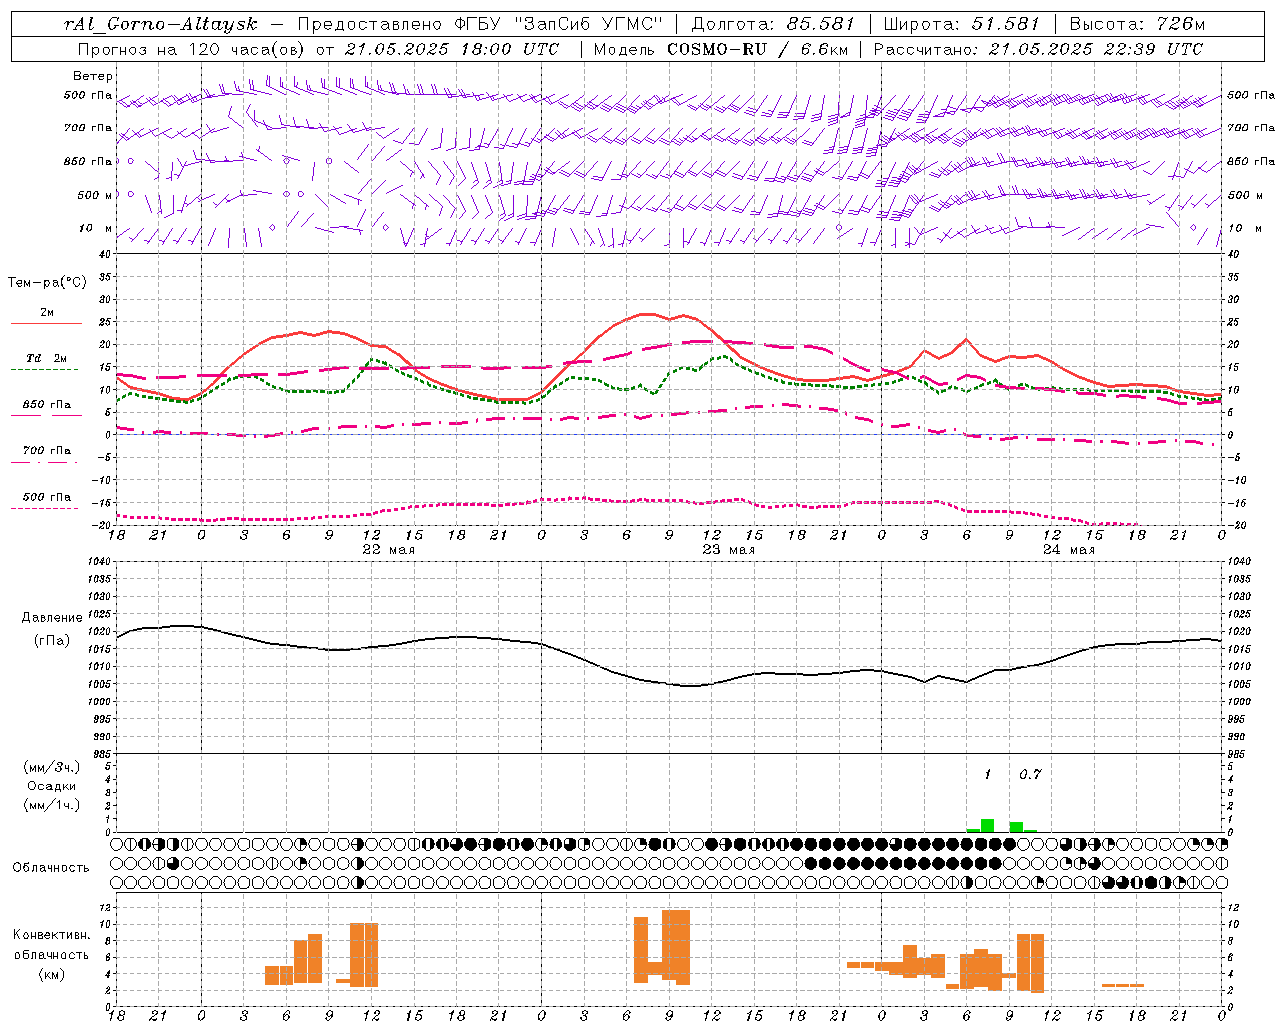Select the 850 гПа temperature legend entry

(47, 404)
